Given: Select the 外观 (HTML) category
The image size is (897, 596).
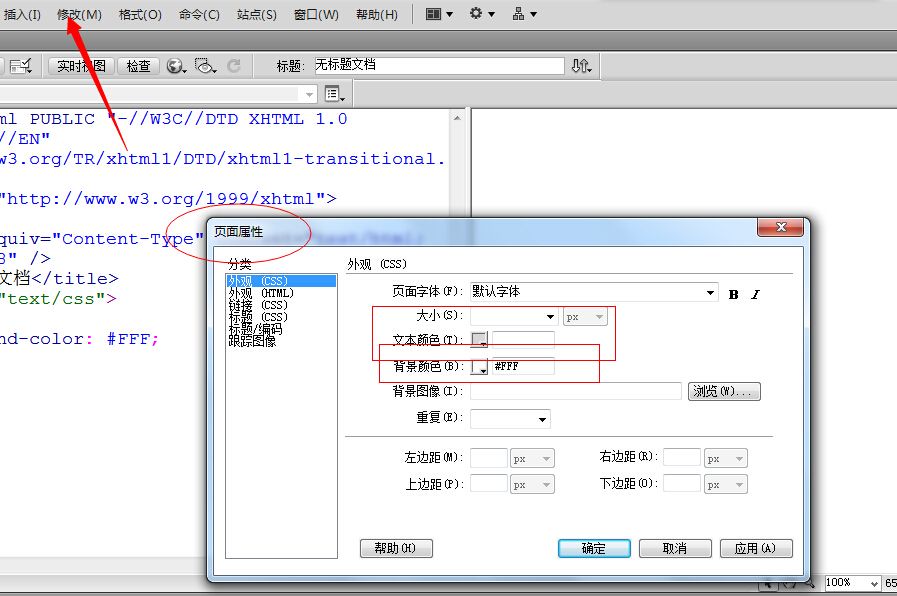Looking at the screenshot, I should 266,293.
